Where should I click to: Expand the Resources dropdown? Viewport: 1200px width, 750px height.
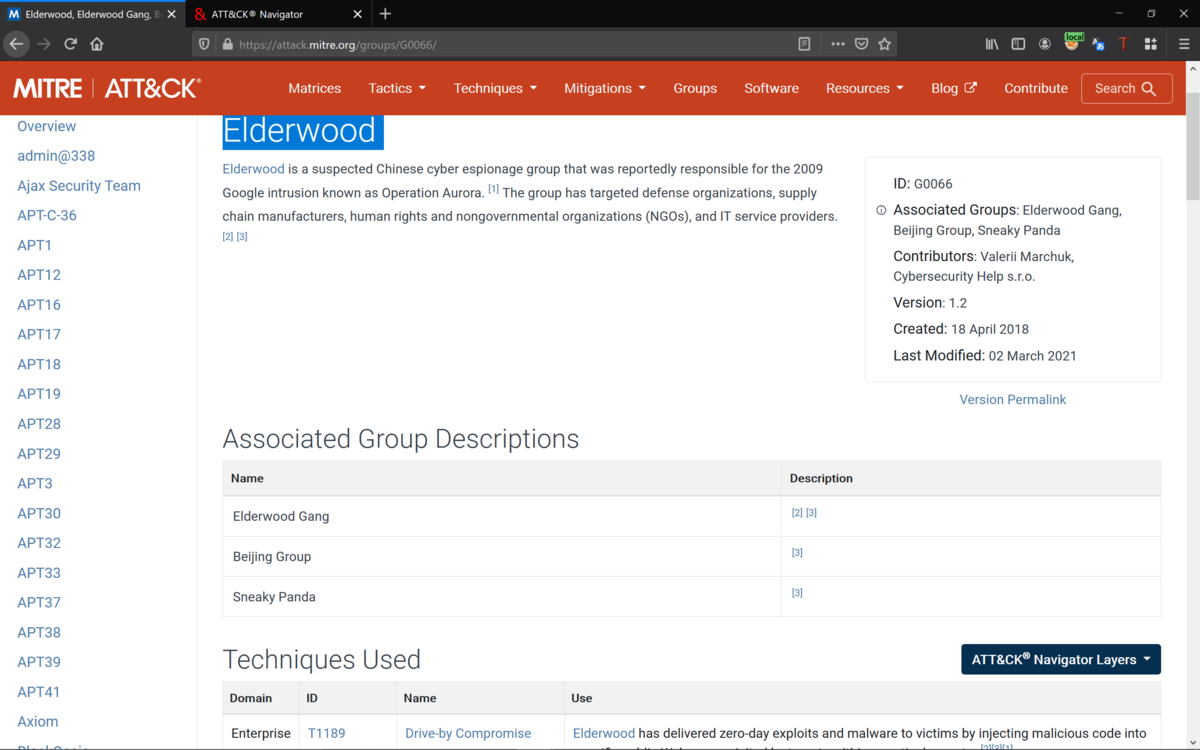pyautogui.click(x=865, y=88)
